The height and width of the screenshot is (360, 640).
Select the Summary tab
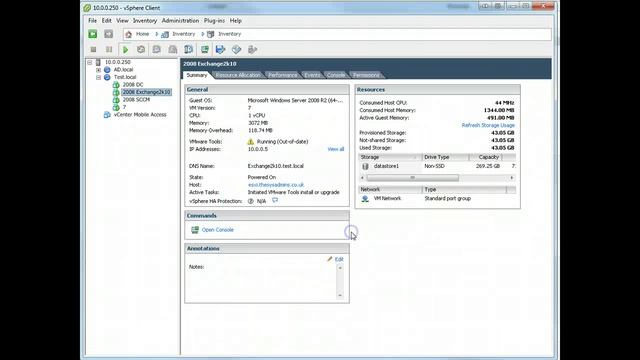point(197,75)
